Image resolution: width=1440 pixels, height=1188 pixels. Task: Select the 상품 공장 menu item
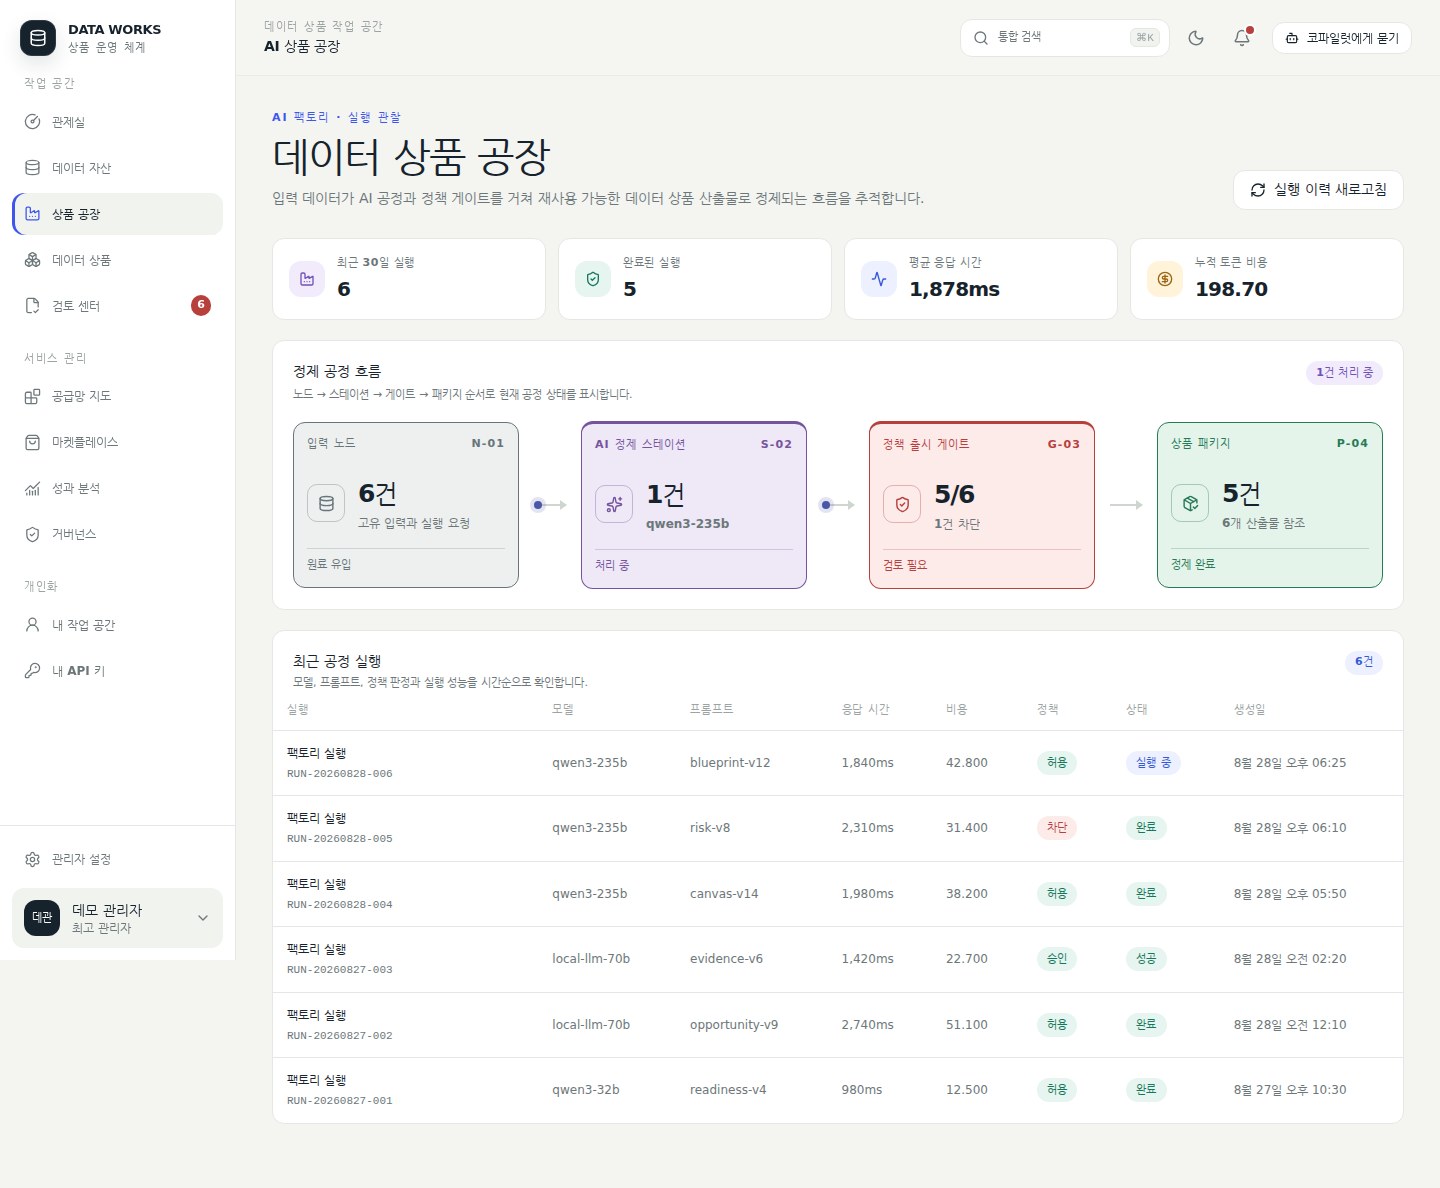(117, 214)
